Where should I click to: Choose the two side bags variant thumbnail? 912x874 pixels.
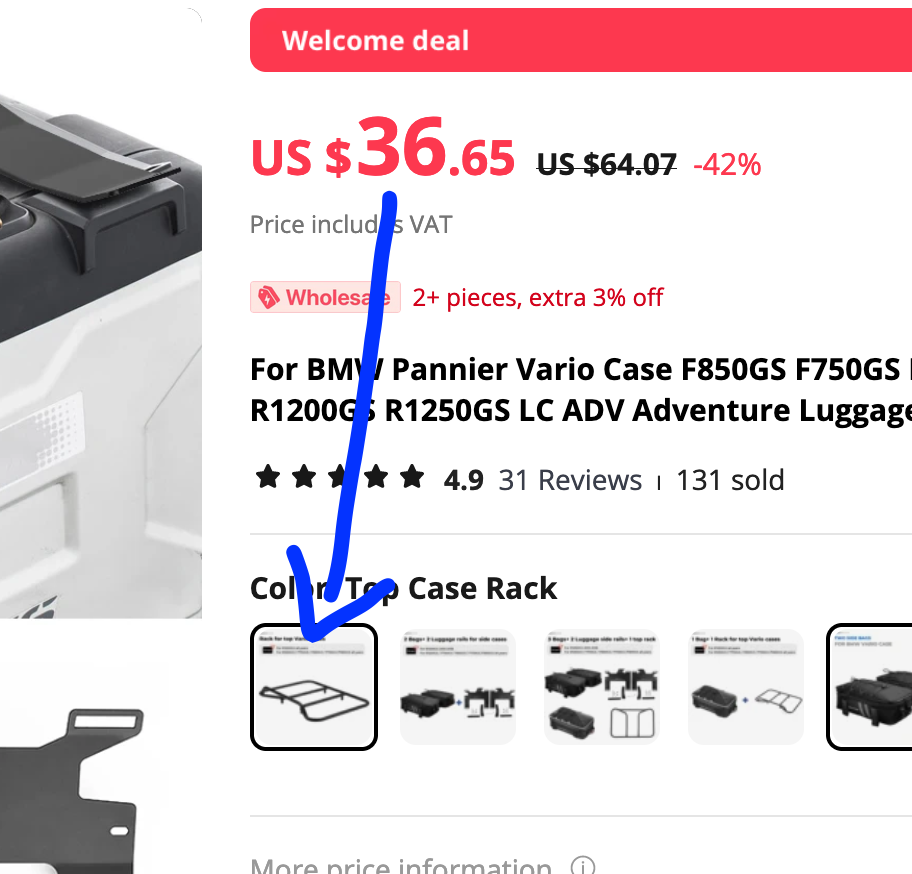click(870, 687)
